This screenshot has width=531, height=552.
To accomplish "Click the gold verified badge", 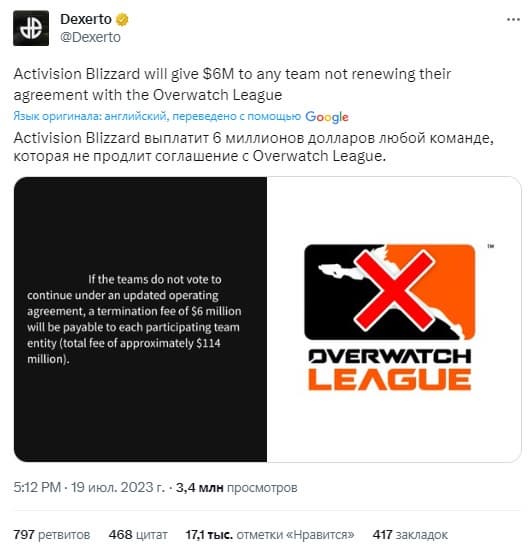I will pyautogui.click(x=122, y=19).
